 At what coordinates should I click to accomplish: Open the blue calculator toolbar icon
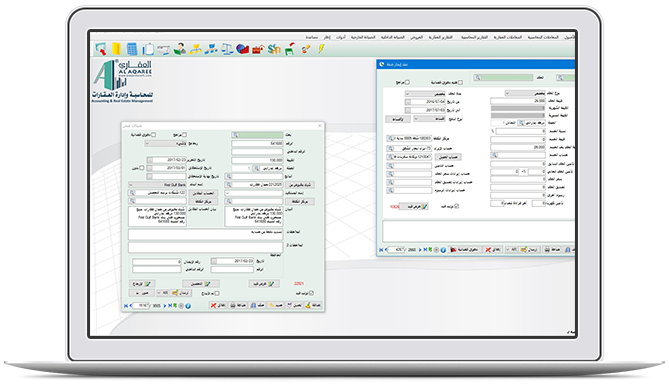[x=132, y=49]
